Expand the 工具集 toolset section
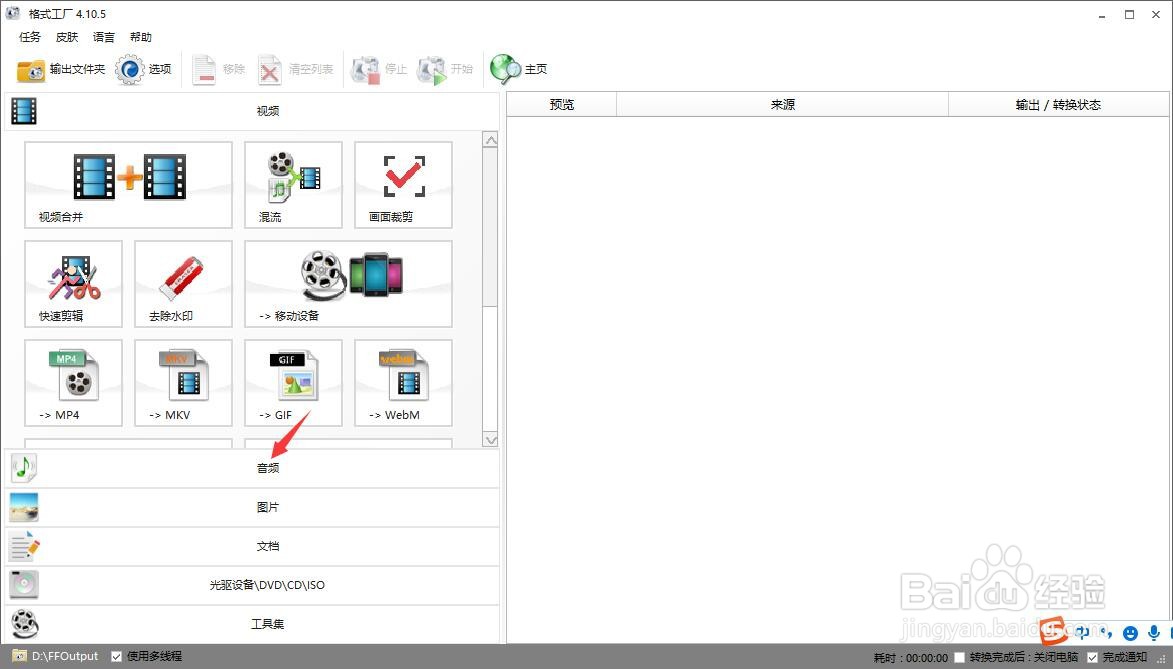Screen dimensions: 1173x669 pos(252,623)
